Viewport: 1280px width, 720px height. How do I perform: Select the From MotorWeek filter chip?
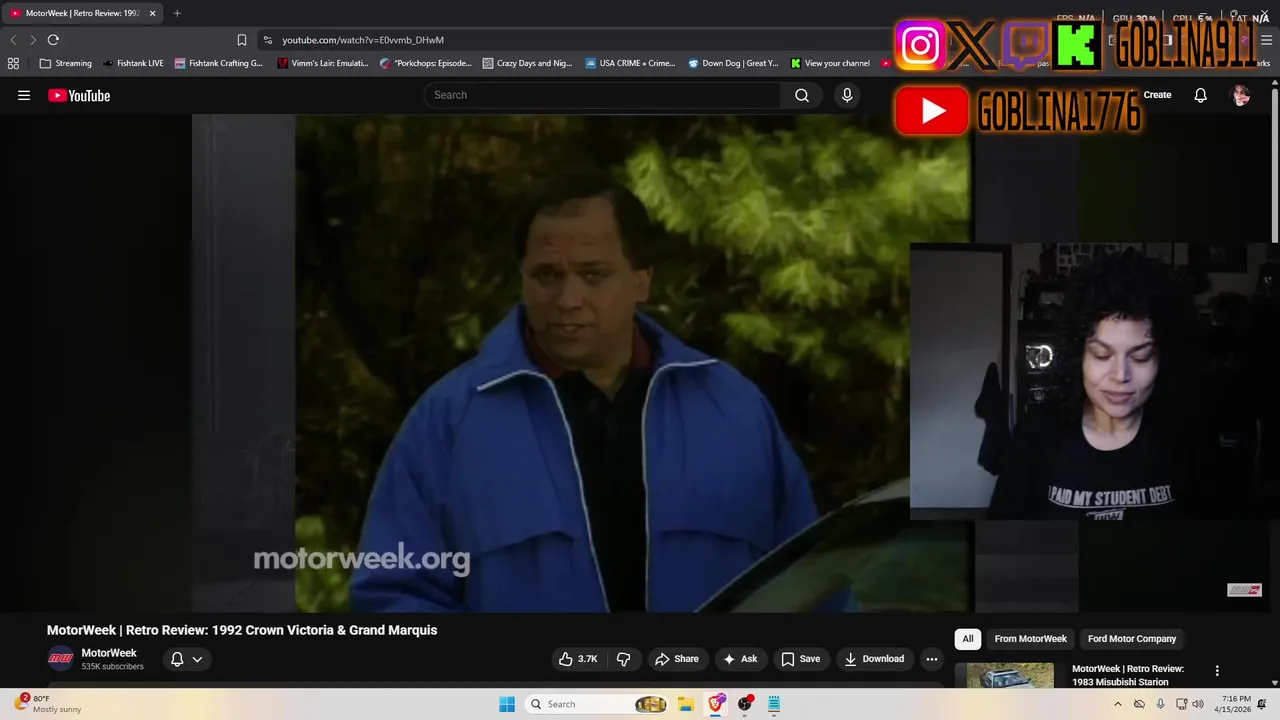click(1030, 639)
